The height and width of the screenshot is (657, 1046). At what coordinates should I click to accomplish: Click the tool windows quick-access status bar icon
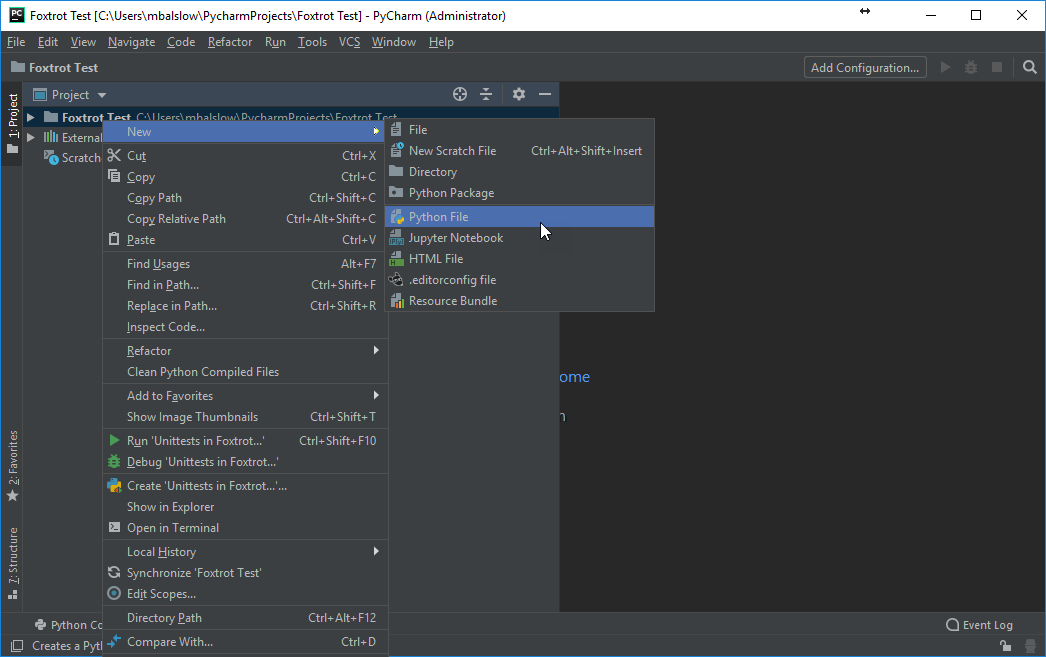point(17,646)
